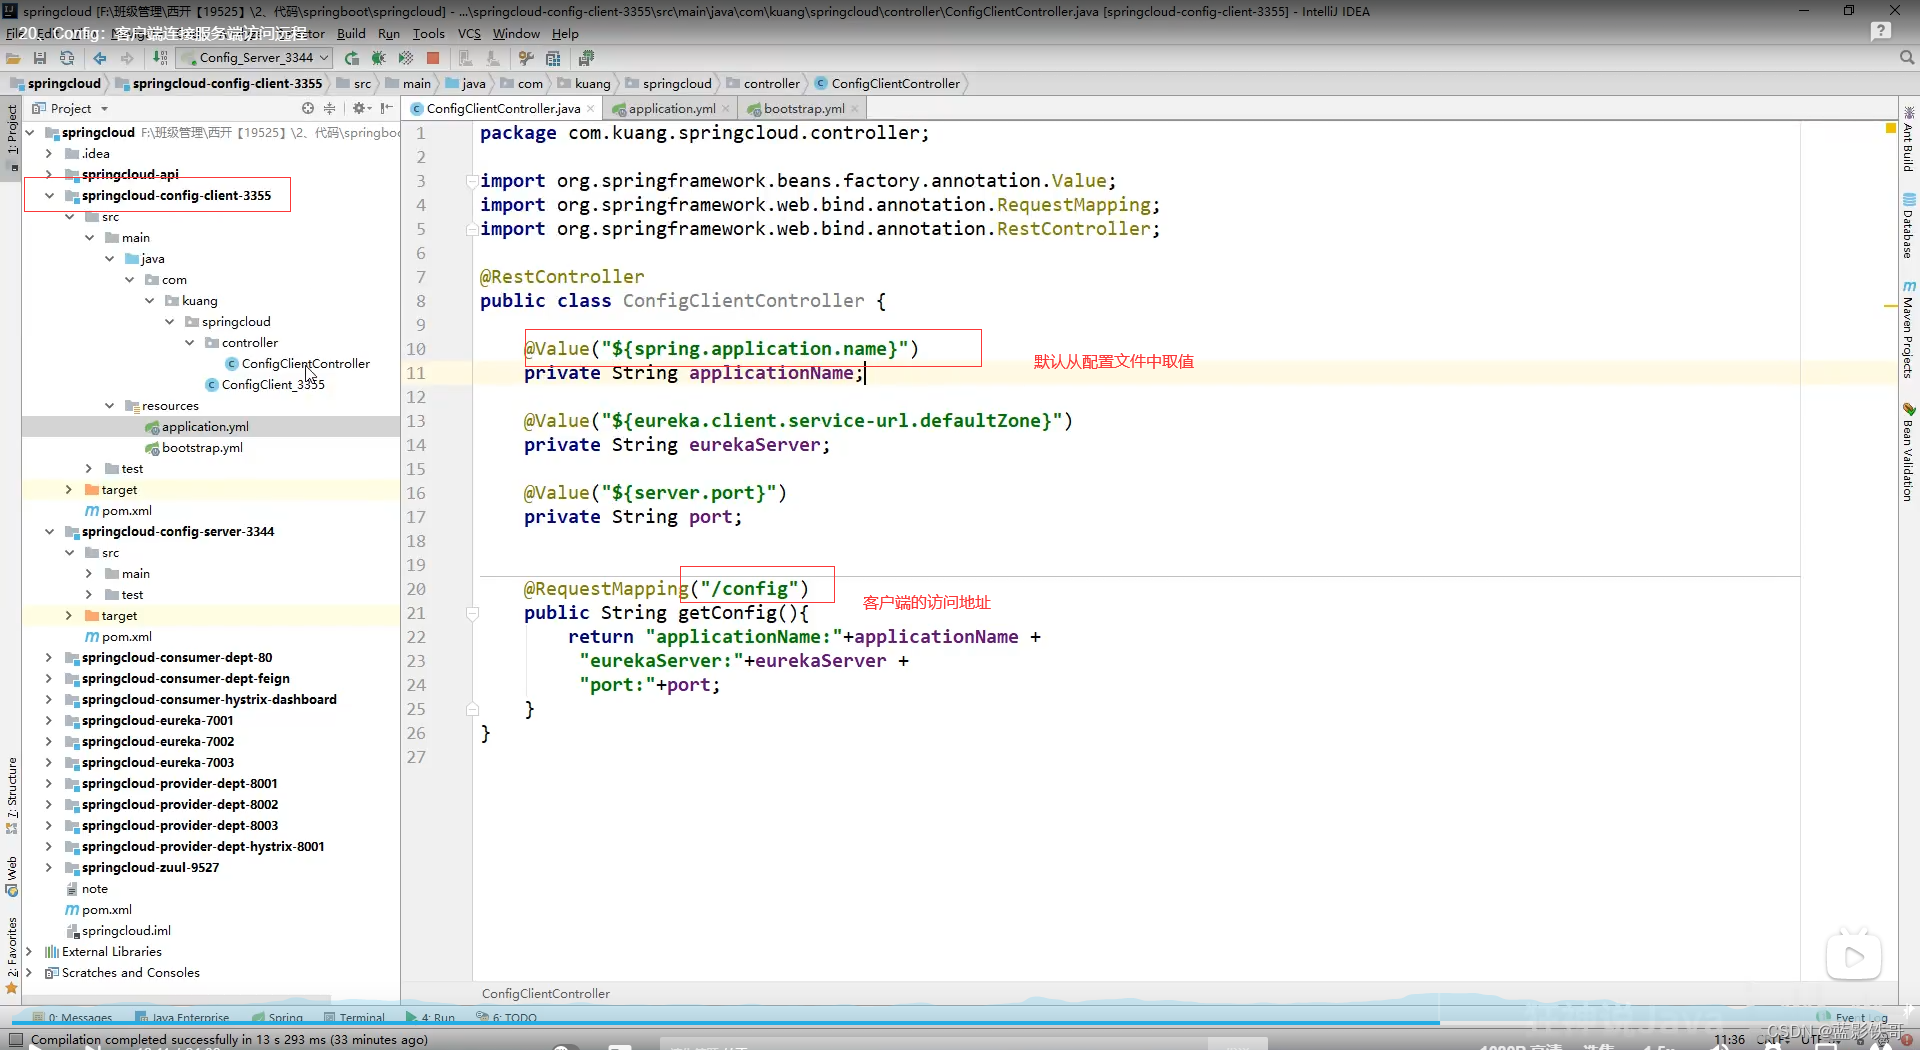This screenshot has height=1050, width=1920.
Task: Select ConfigClient_3355 class in project tree
Action: click(273, 385)
